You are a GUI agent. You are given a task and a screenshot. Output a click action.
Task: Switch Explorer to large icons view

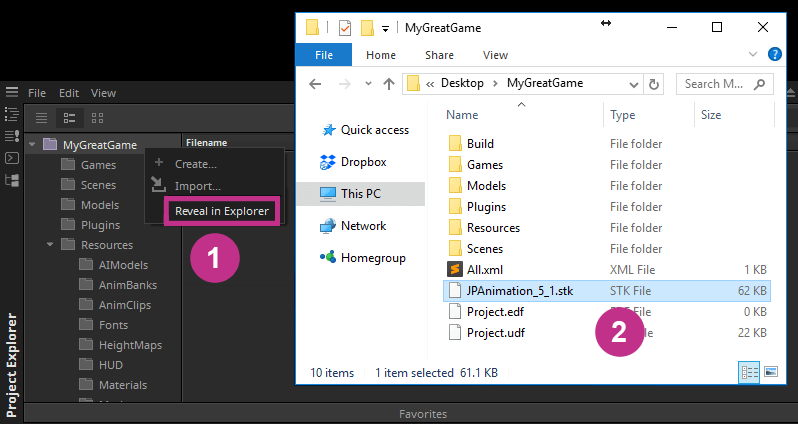[770, 372]
